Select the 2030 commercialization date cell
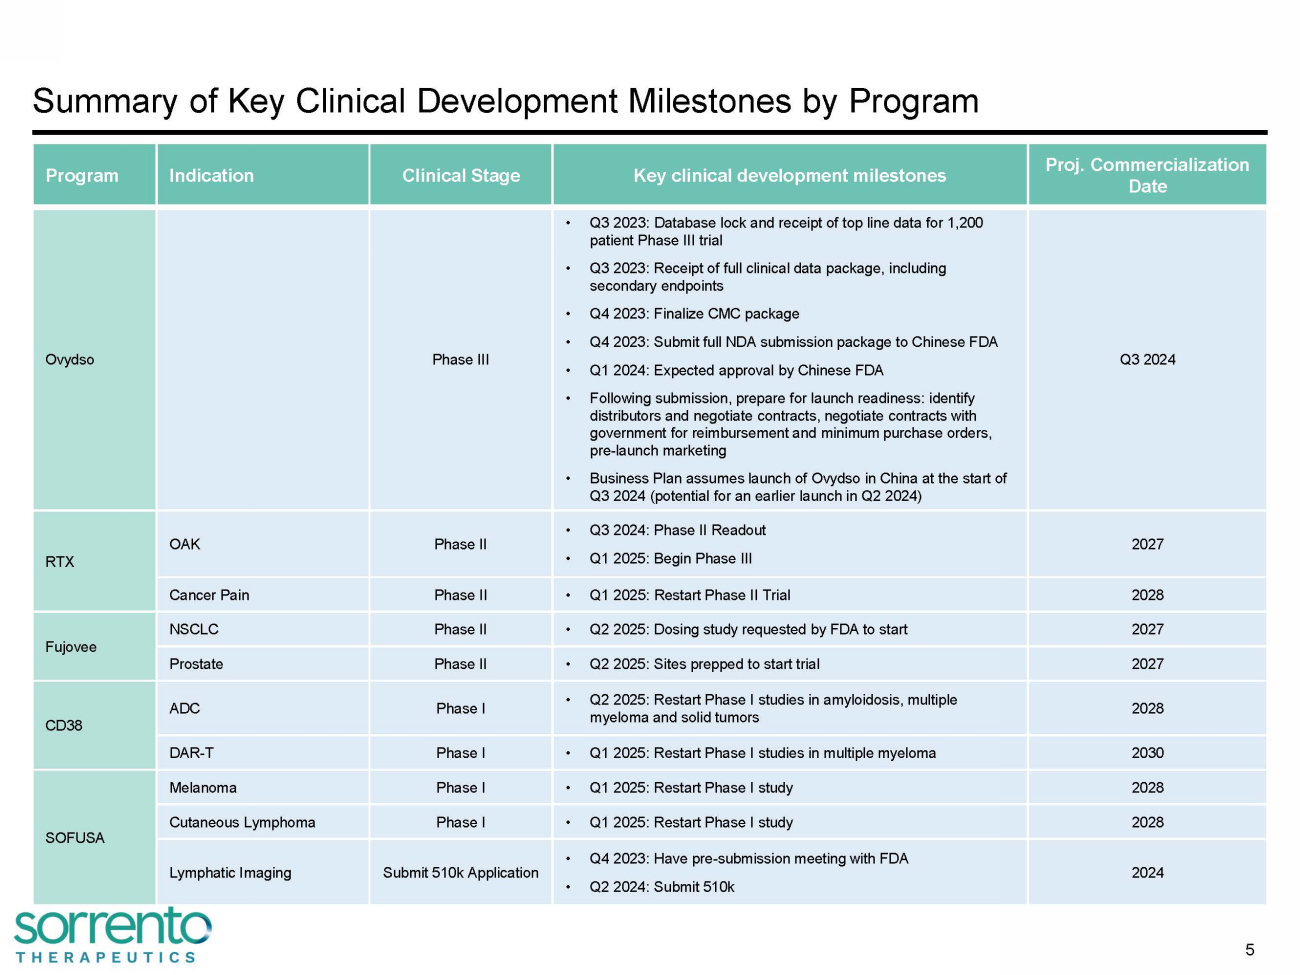1300x975 pixels. point(1147,753)
